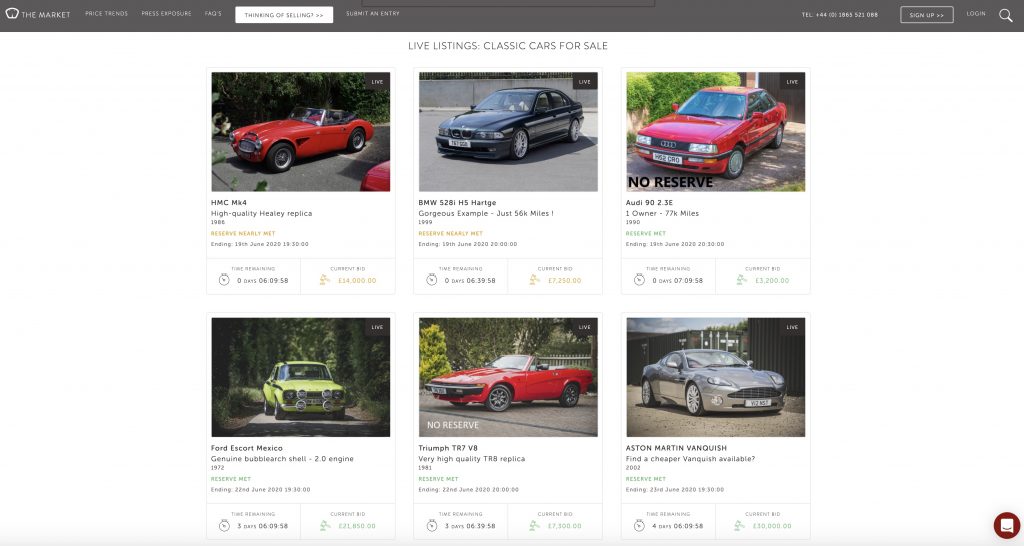
Task: Open the chat support bubble
Action: 1006,525
